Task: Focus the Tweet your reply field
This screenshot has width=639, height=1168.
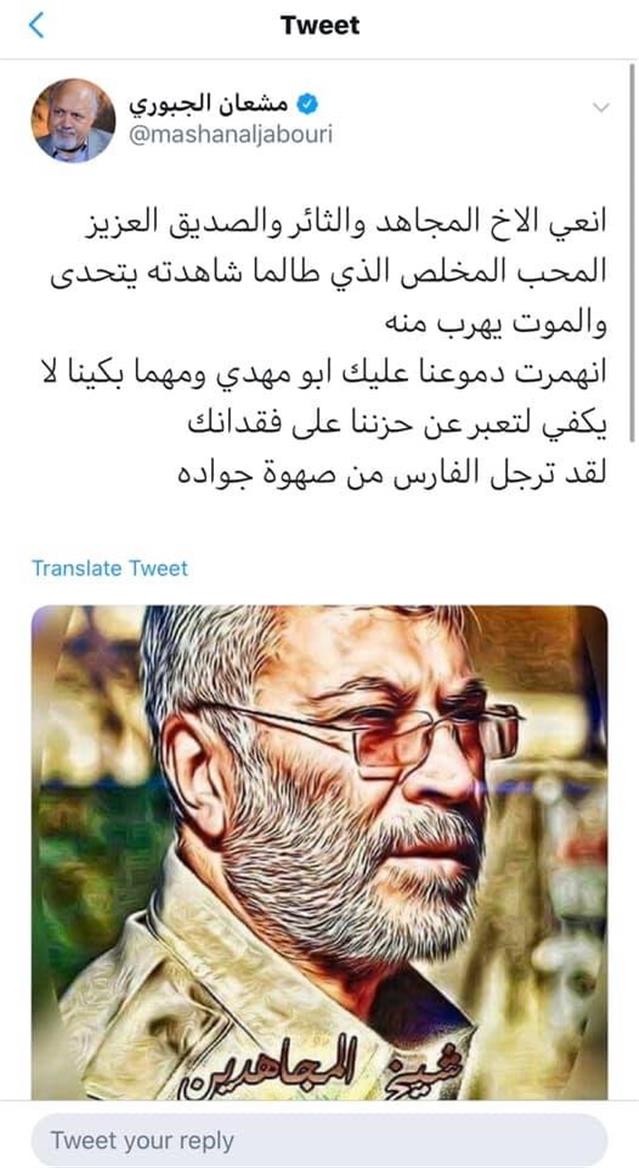Action: (x=320, y=1140)
